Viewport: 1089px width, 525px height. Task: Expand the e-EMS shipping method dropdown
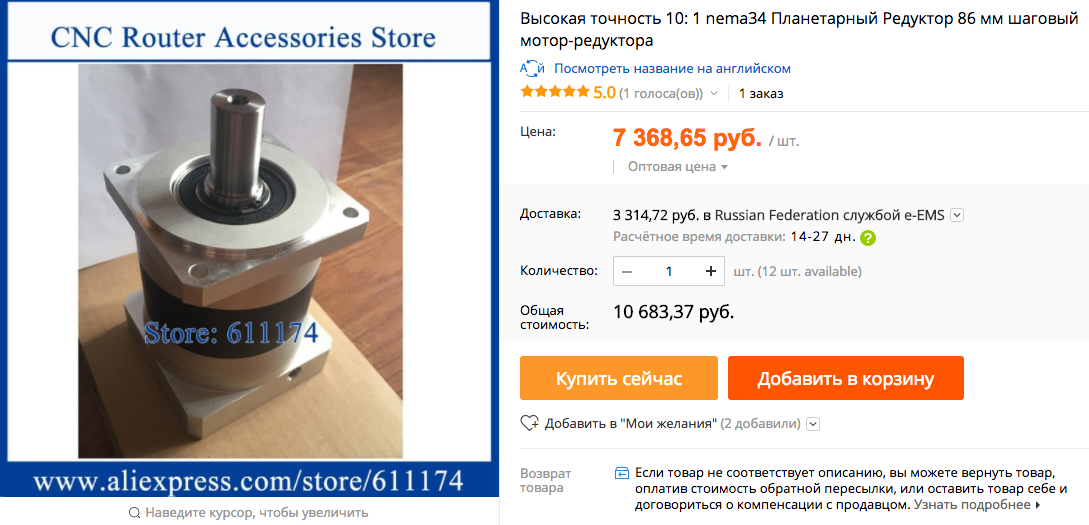click(956, 215)
